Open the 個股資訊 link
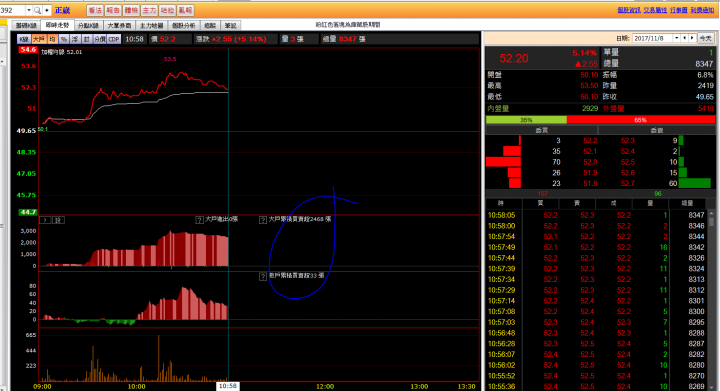Viewport: 720px width, 391px height. (629, 10)
